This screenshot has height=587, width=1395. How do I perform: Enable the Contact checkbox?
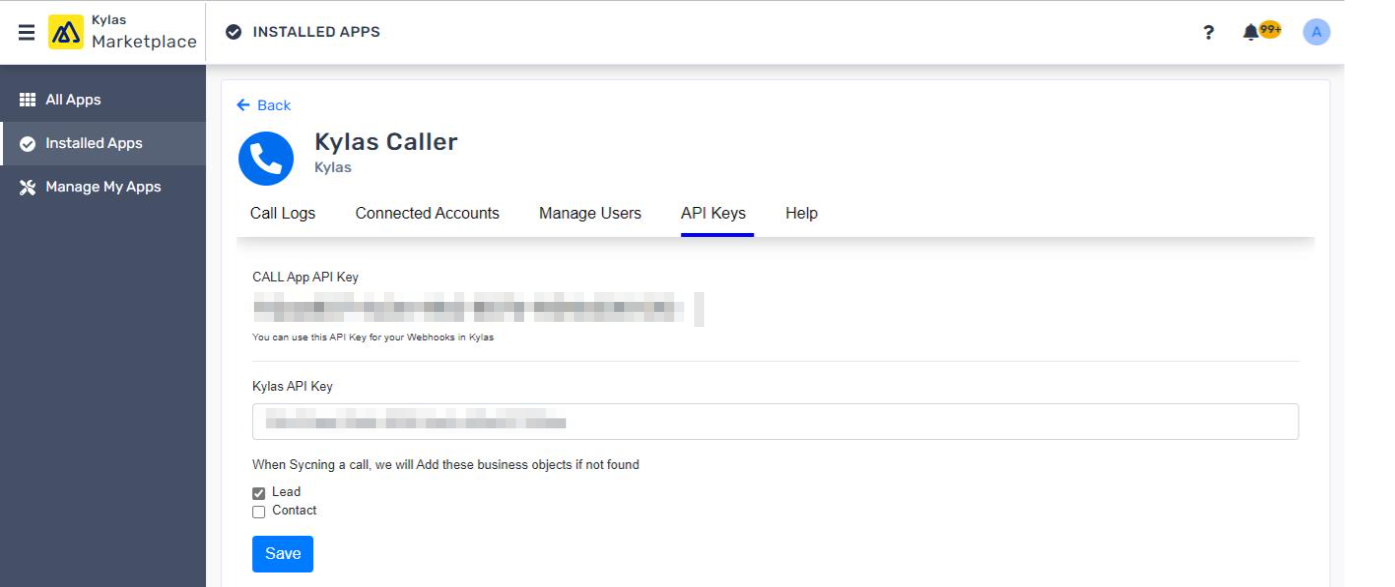tap(259, 512)
